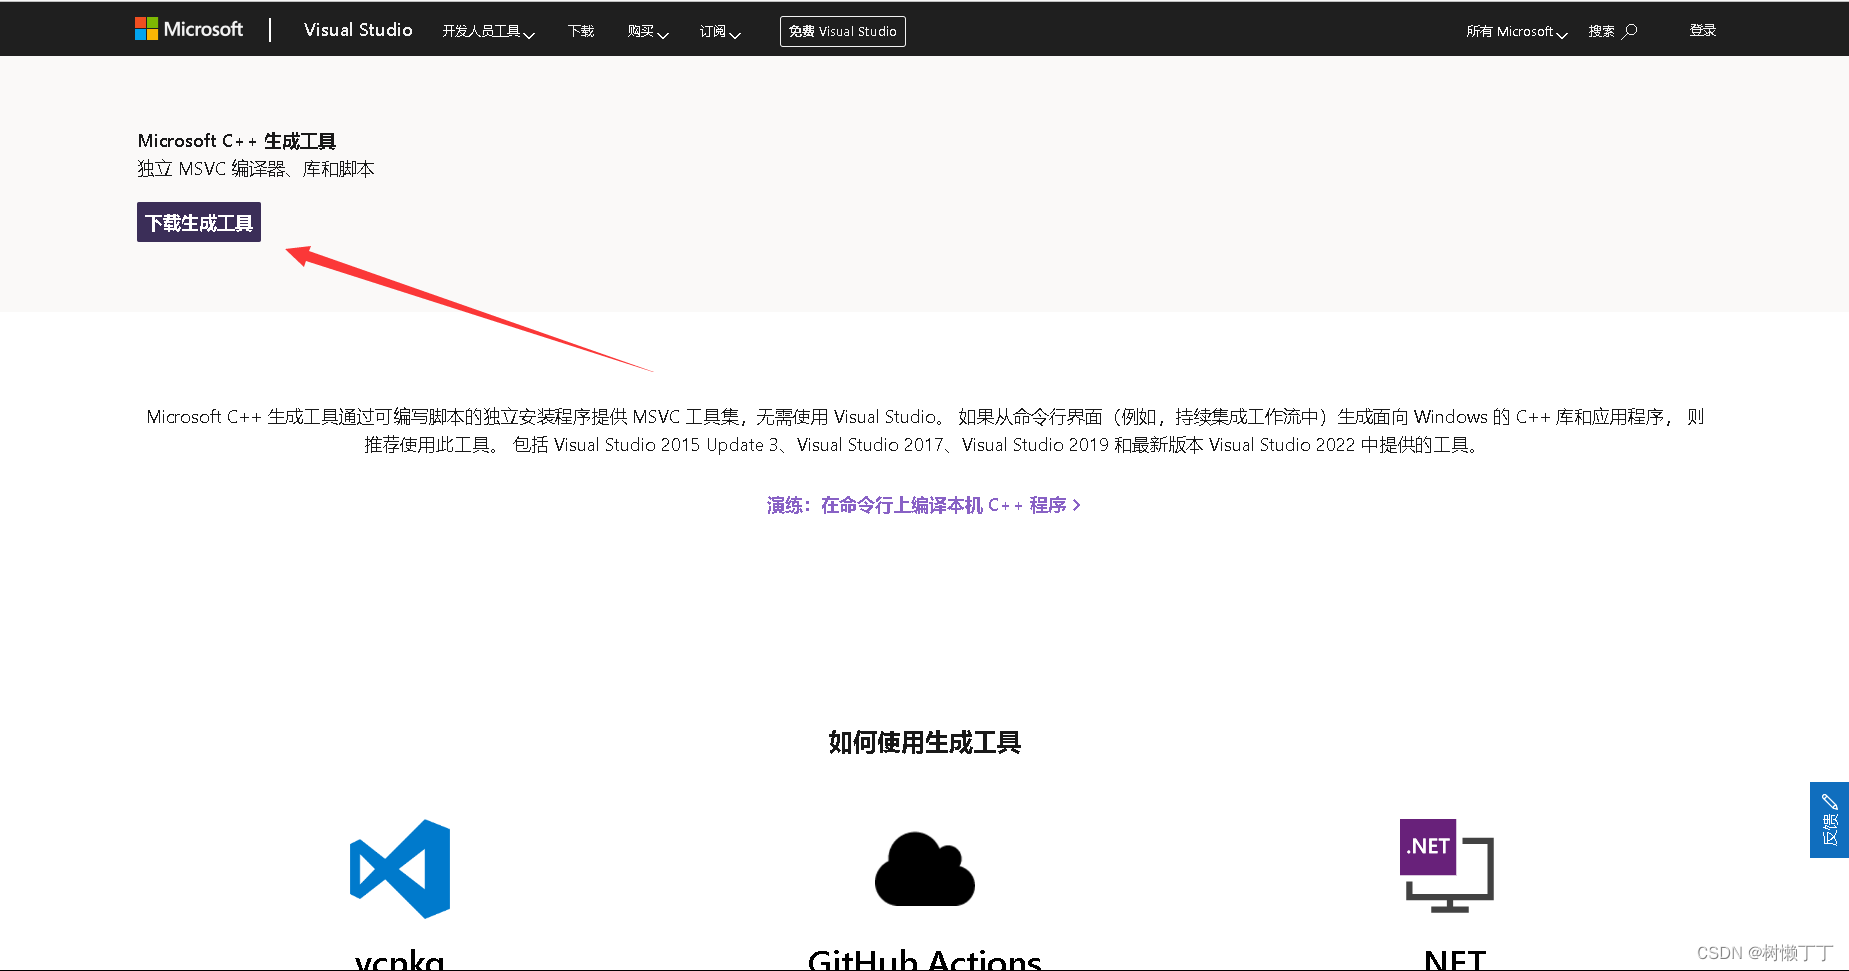Screen dimensions: 1849x971
Task: Open the 反馈 feedback side tab
Action: 1829,820
